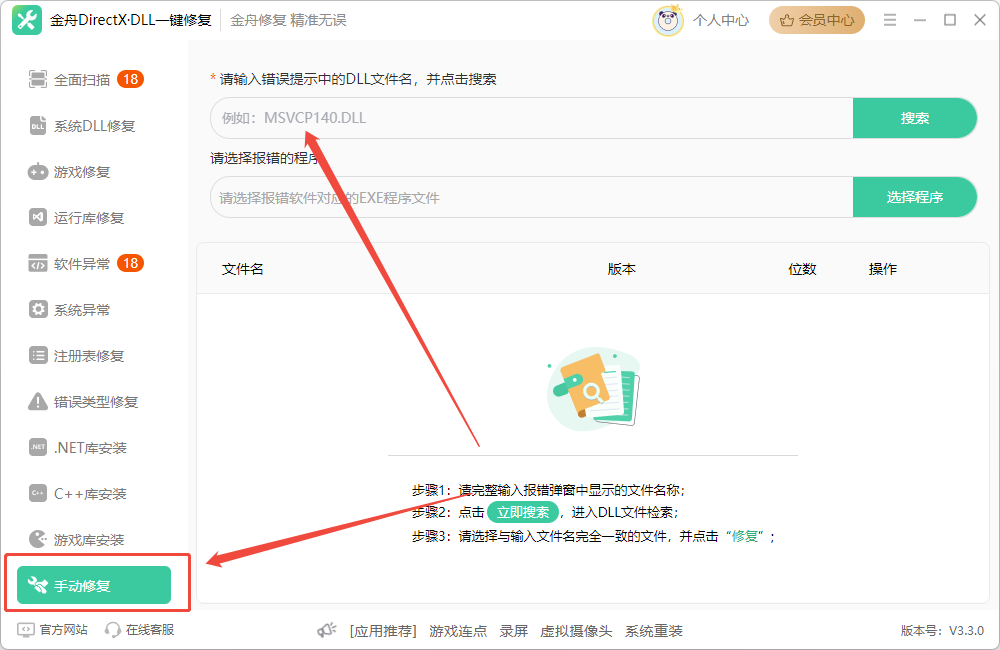Open 游戏连点 recommended app
Screen dimensions: 1000x650
[458, 631]
